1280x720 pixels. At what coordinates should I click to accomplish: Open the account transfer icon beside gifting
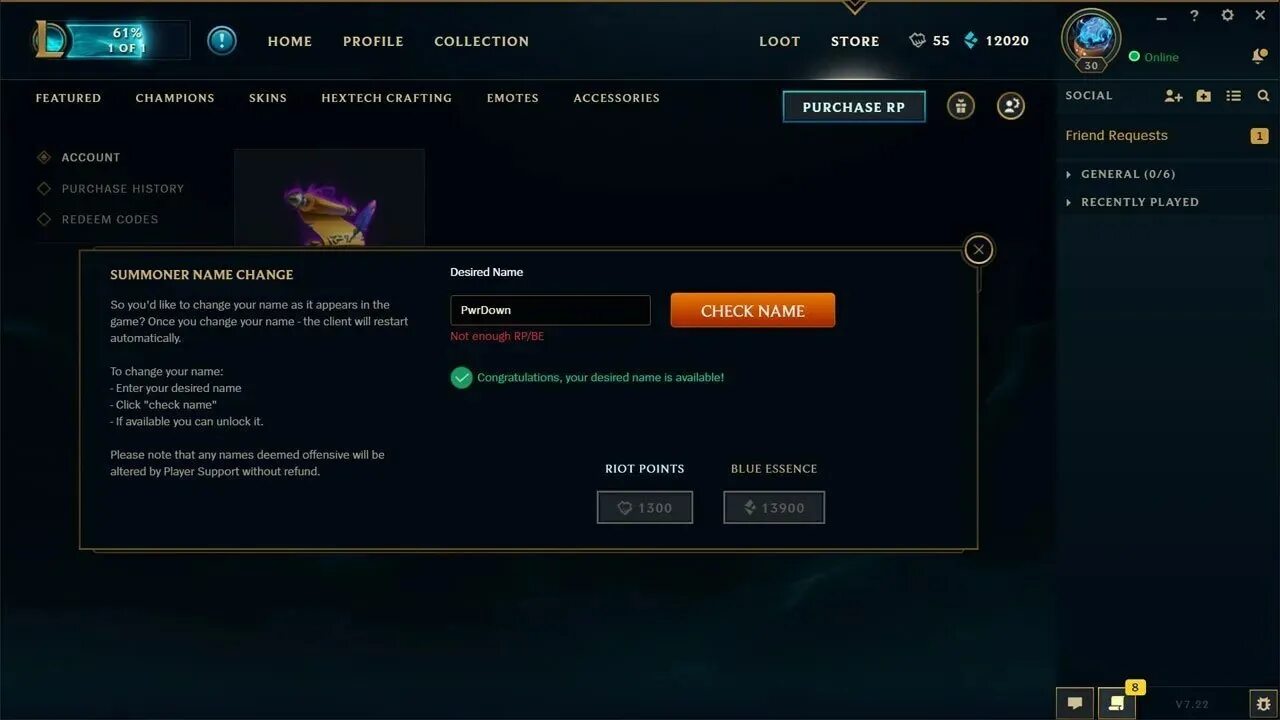tap(1011, 106)
